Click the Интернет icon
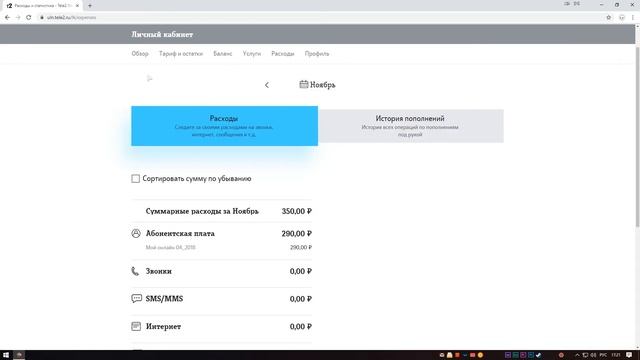 point(136,326)
